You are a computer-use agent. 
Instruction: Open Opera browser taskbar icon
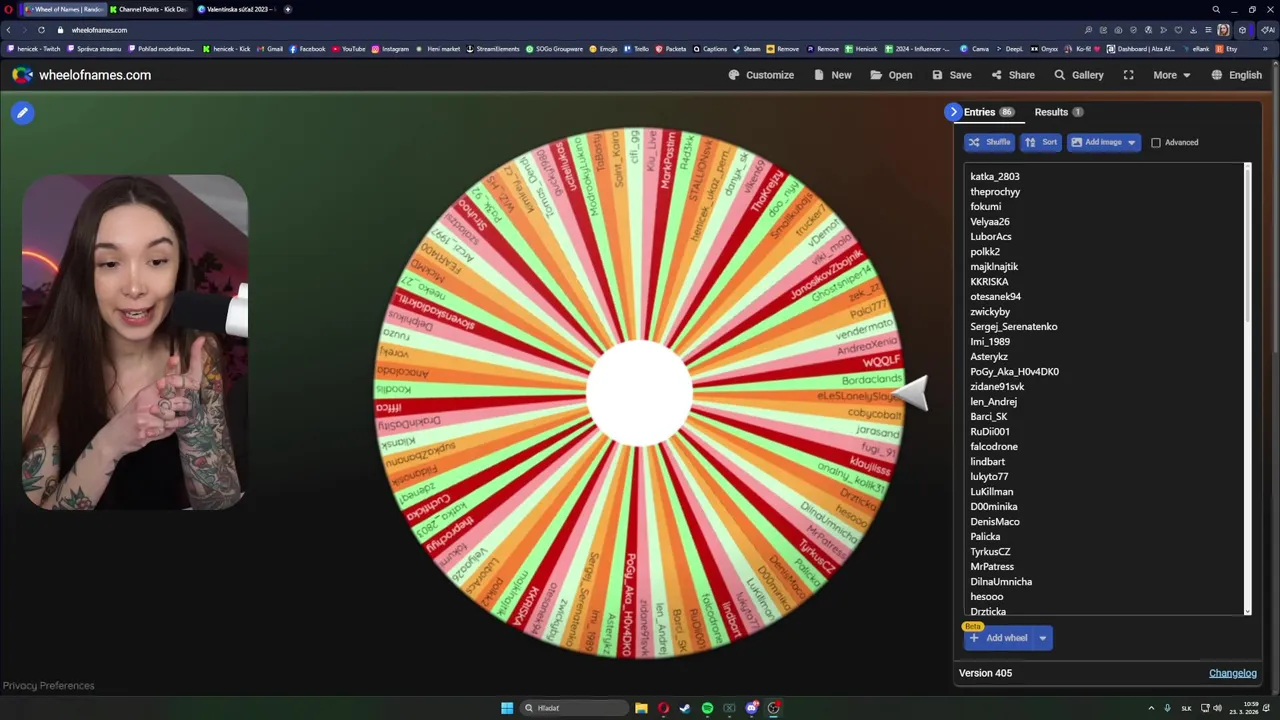(663, 708)
